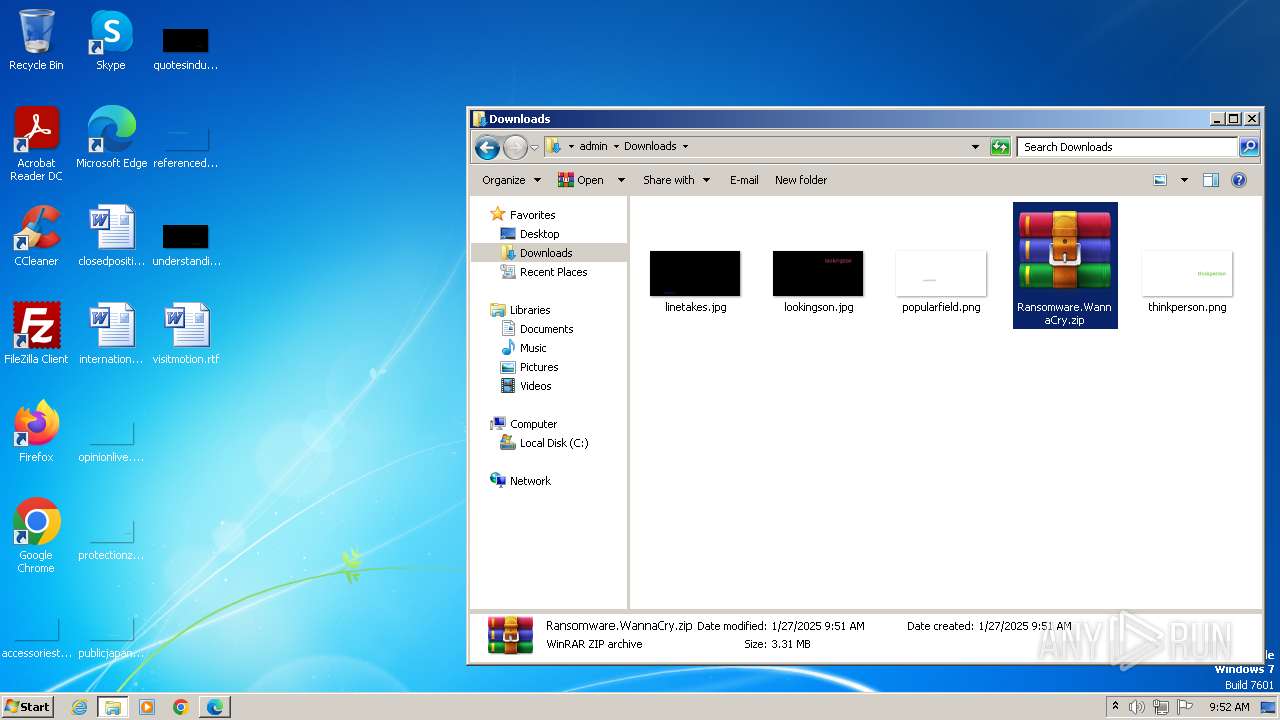This screenshot has height=720, width=1280.
Task: Change view layout icon
Action: pyautogui.click(x=1160, y=180)
